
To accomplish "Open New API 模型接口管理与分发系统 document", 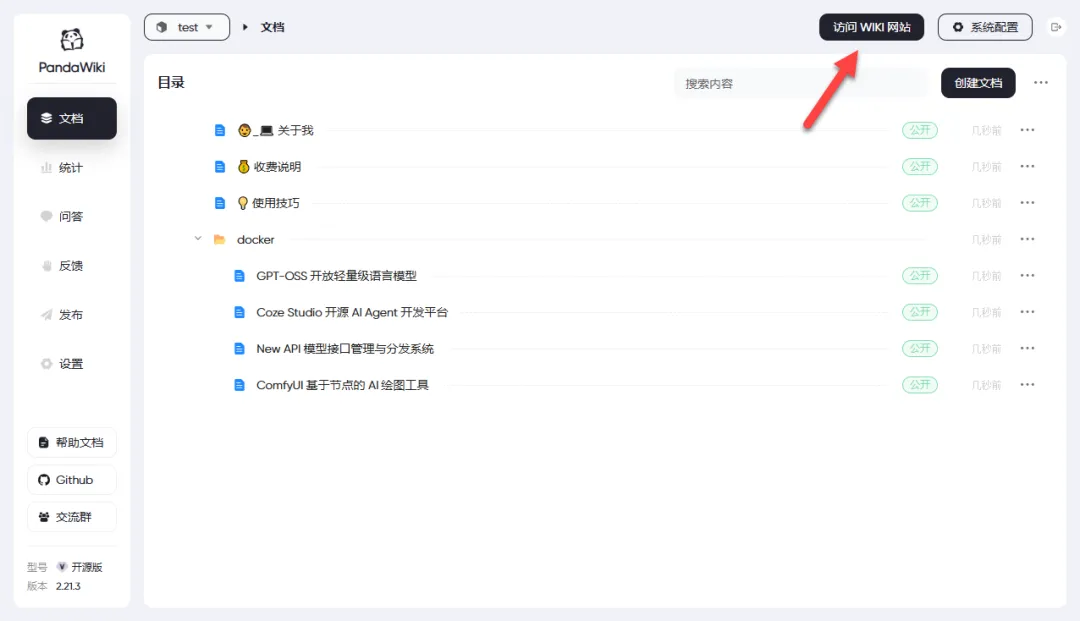I will [345, 349].
